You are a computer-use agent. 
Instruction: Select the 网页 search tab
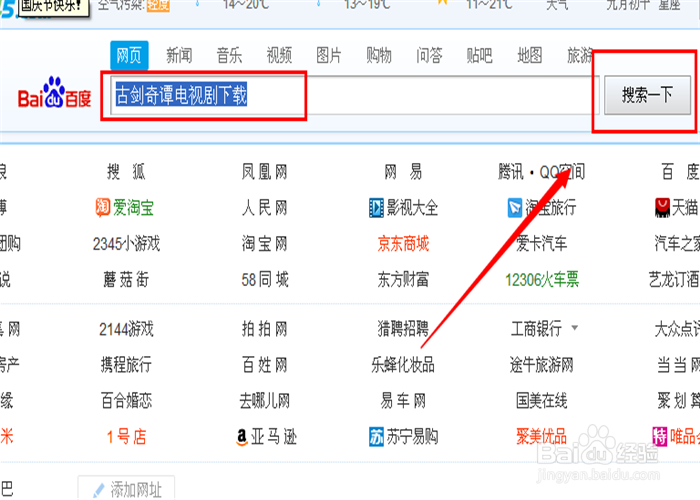pyautogui.click(x=129, y=56)
